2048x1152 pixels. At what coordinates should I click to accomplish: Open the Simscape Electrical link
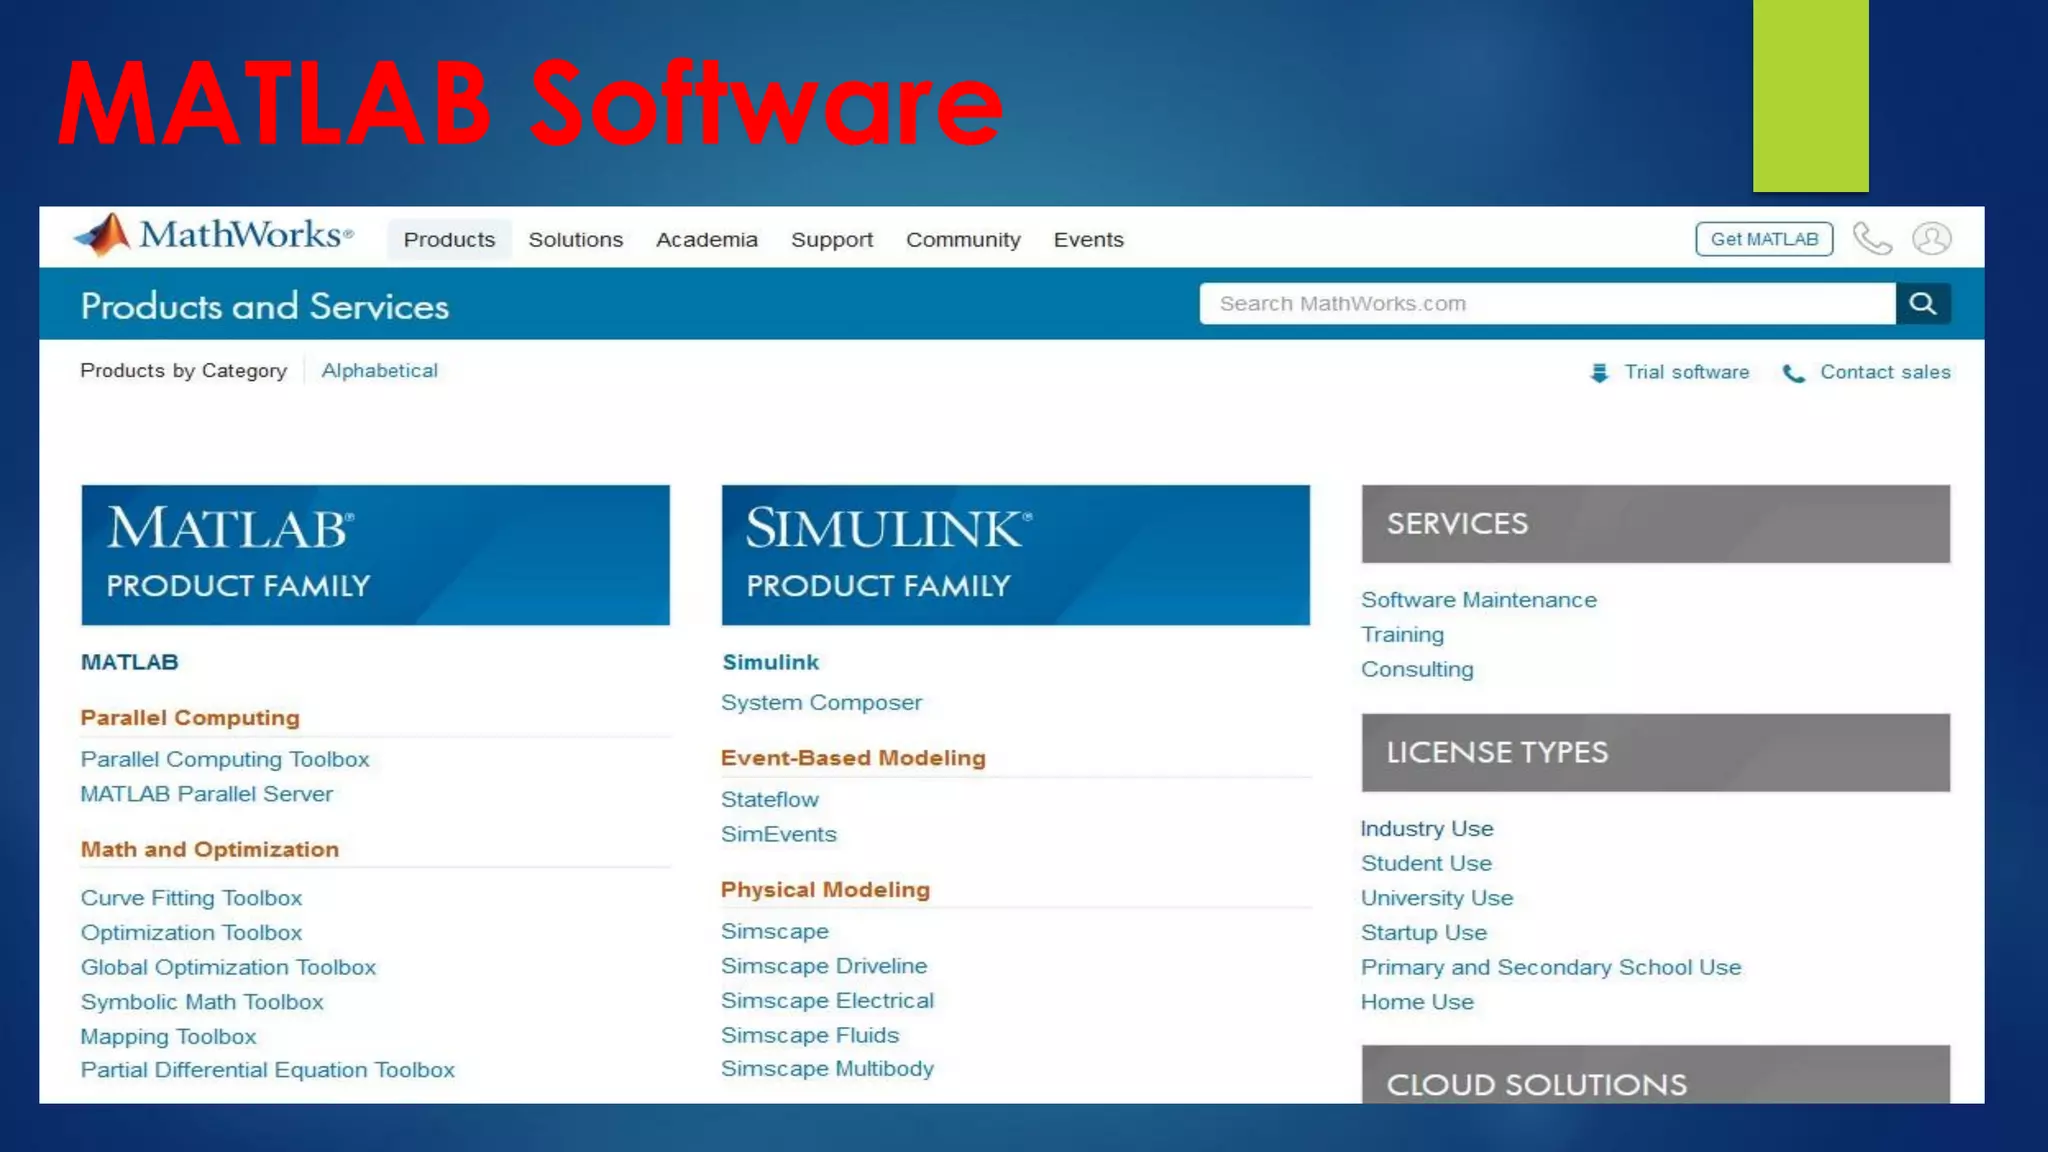click(827, 1001)
